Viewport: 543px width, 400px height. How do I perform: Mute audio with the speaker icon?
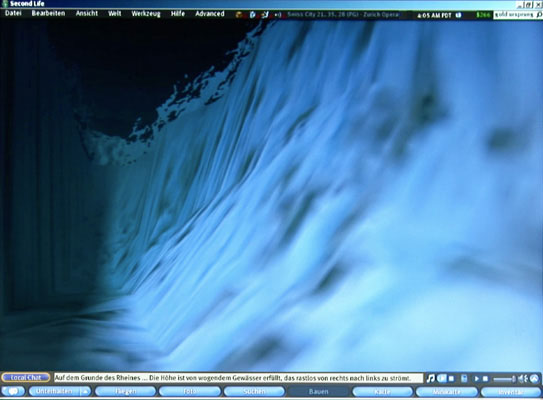point(523,379)
